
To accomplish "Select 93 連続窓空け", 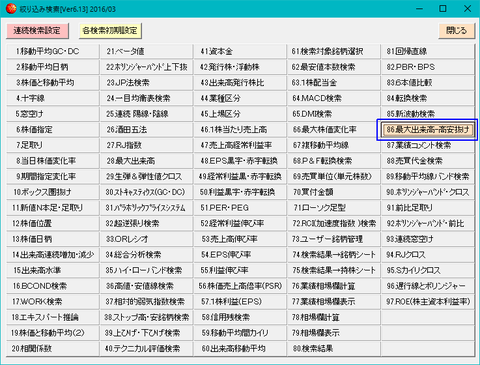I will point(428,239).
